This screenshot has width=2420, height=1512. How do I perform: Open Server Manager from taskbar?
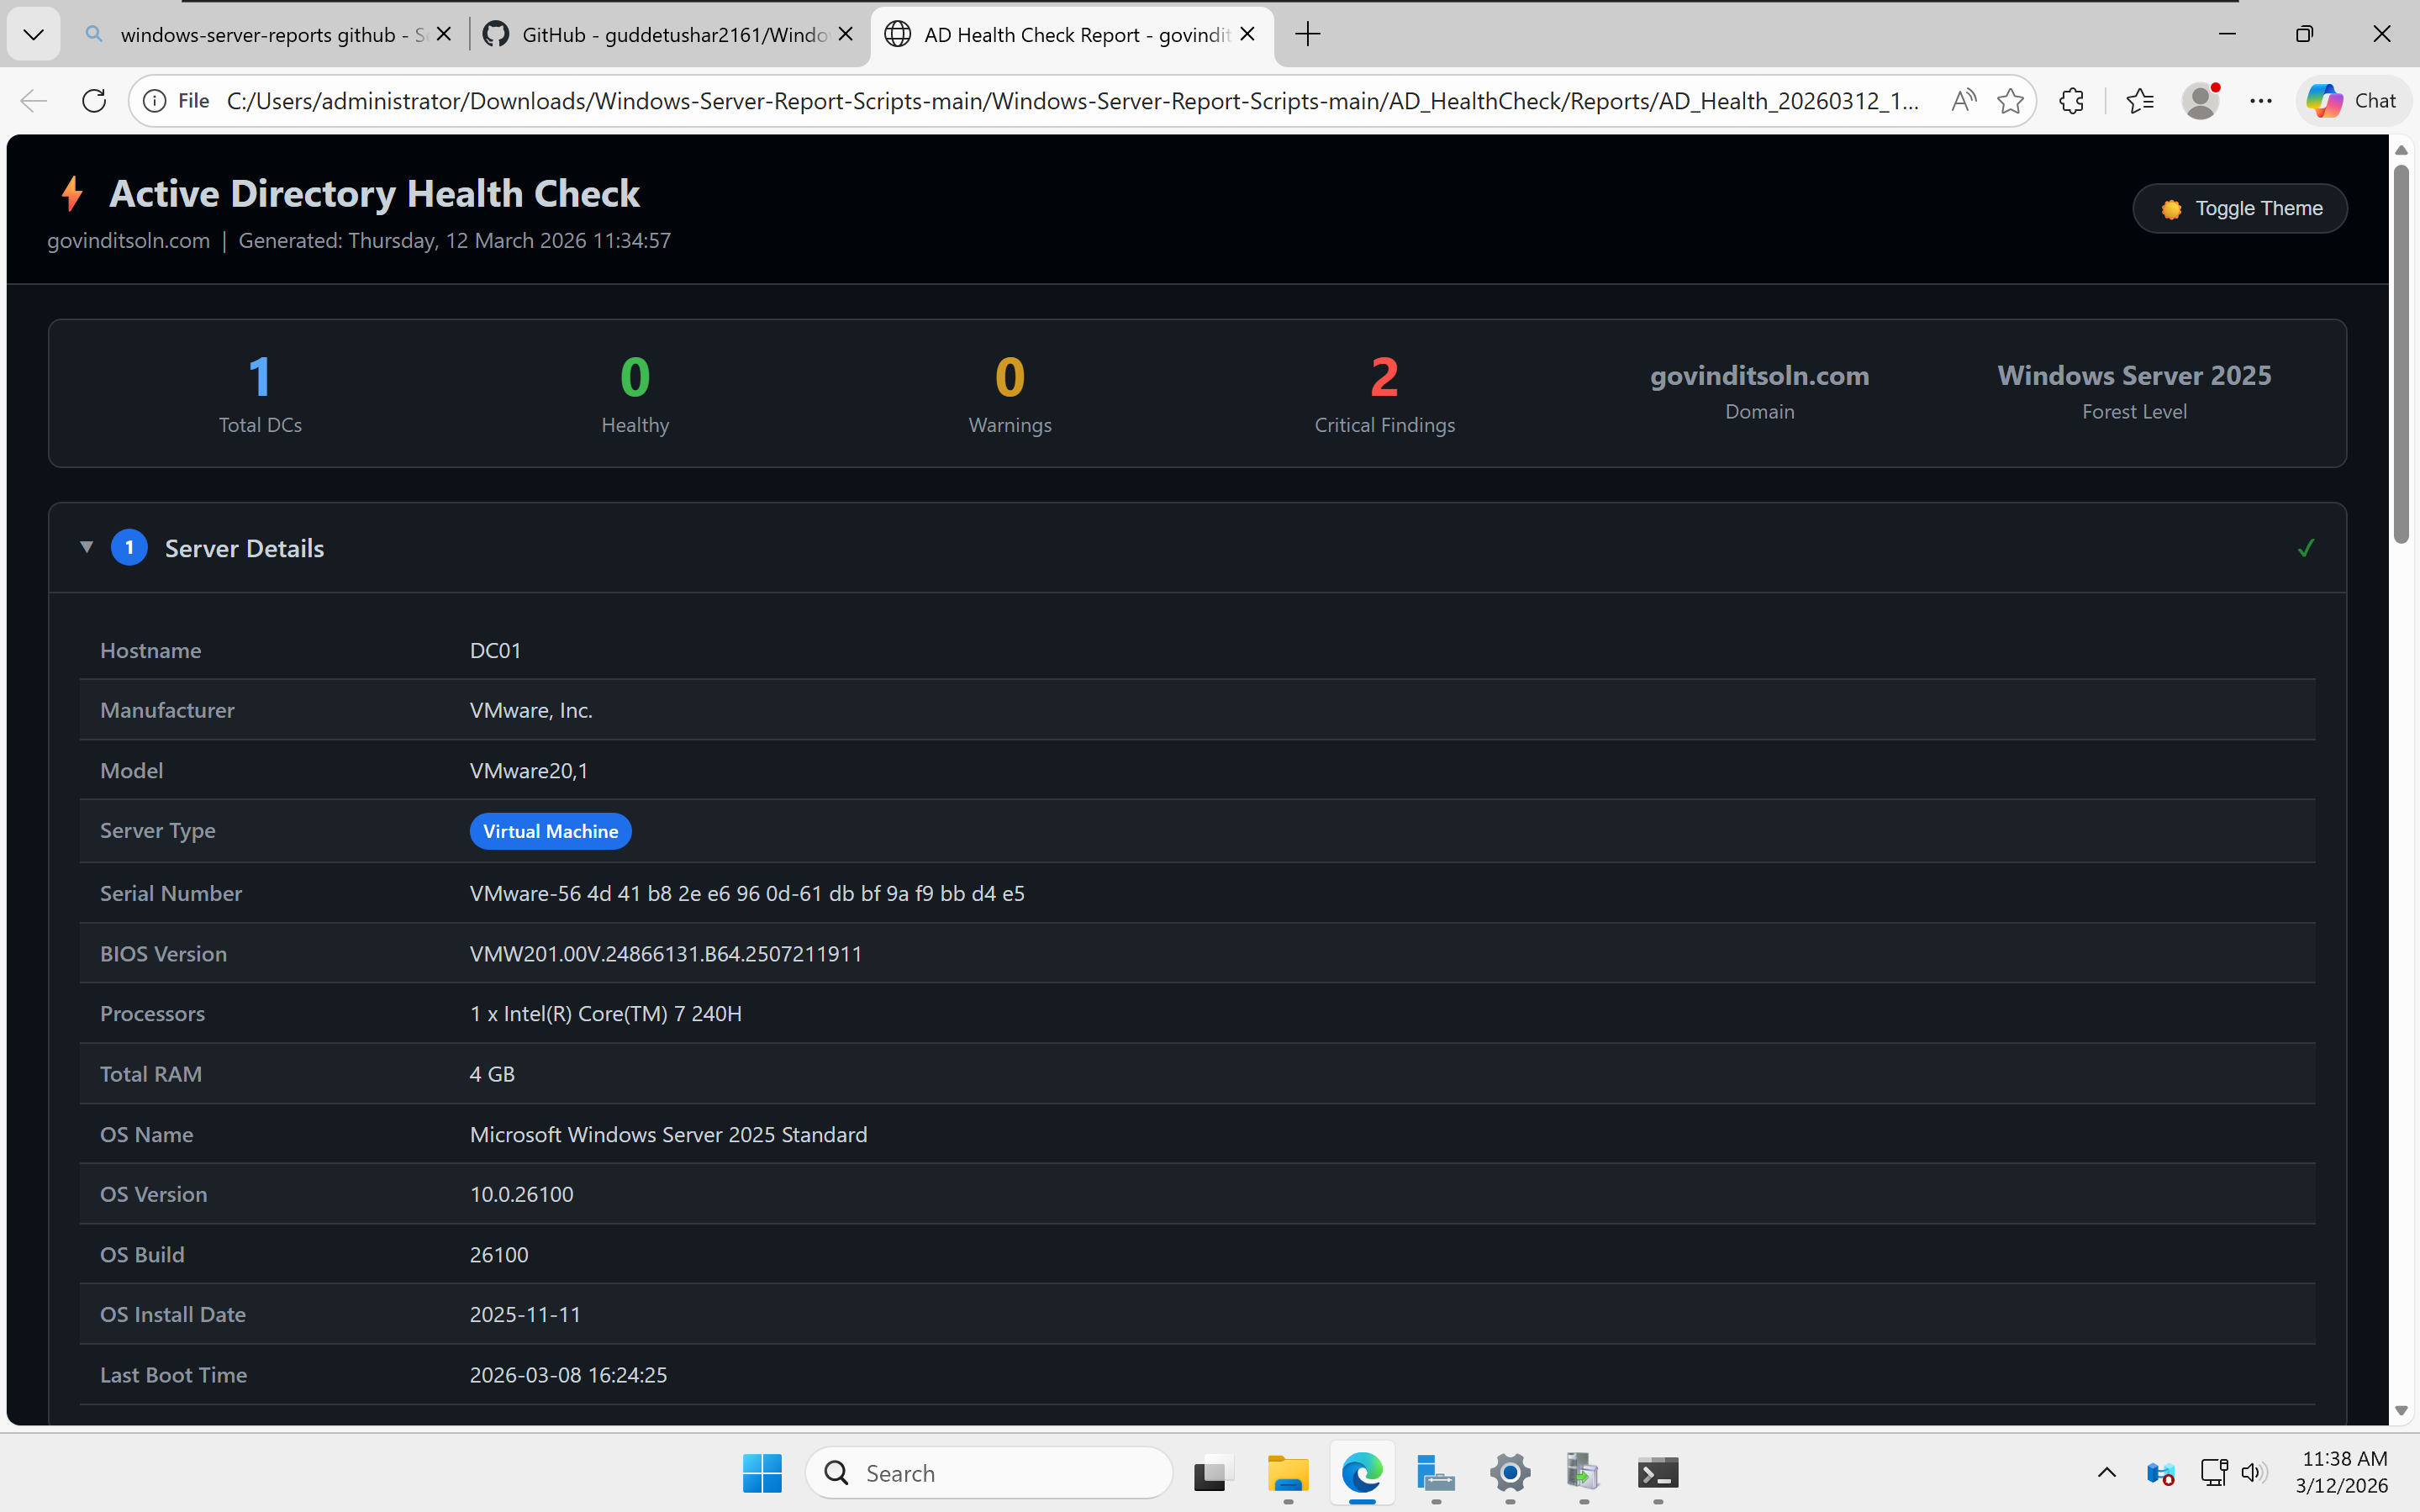coord(1436,1473)
